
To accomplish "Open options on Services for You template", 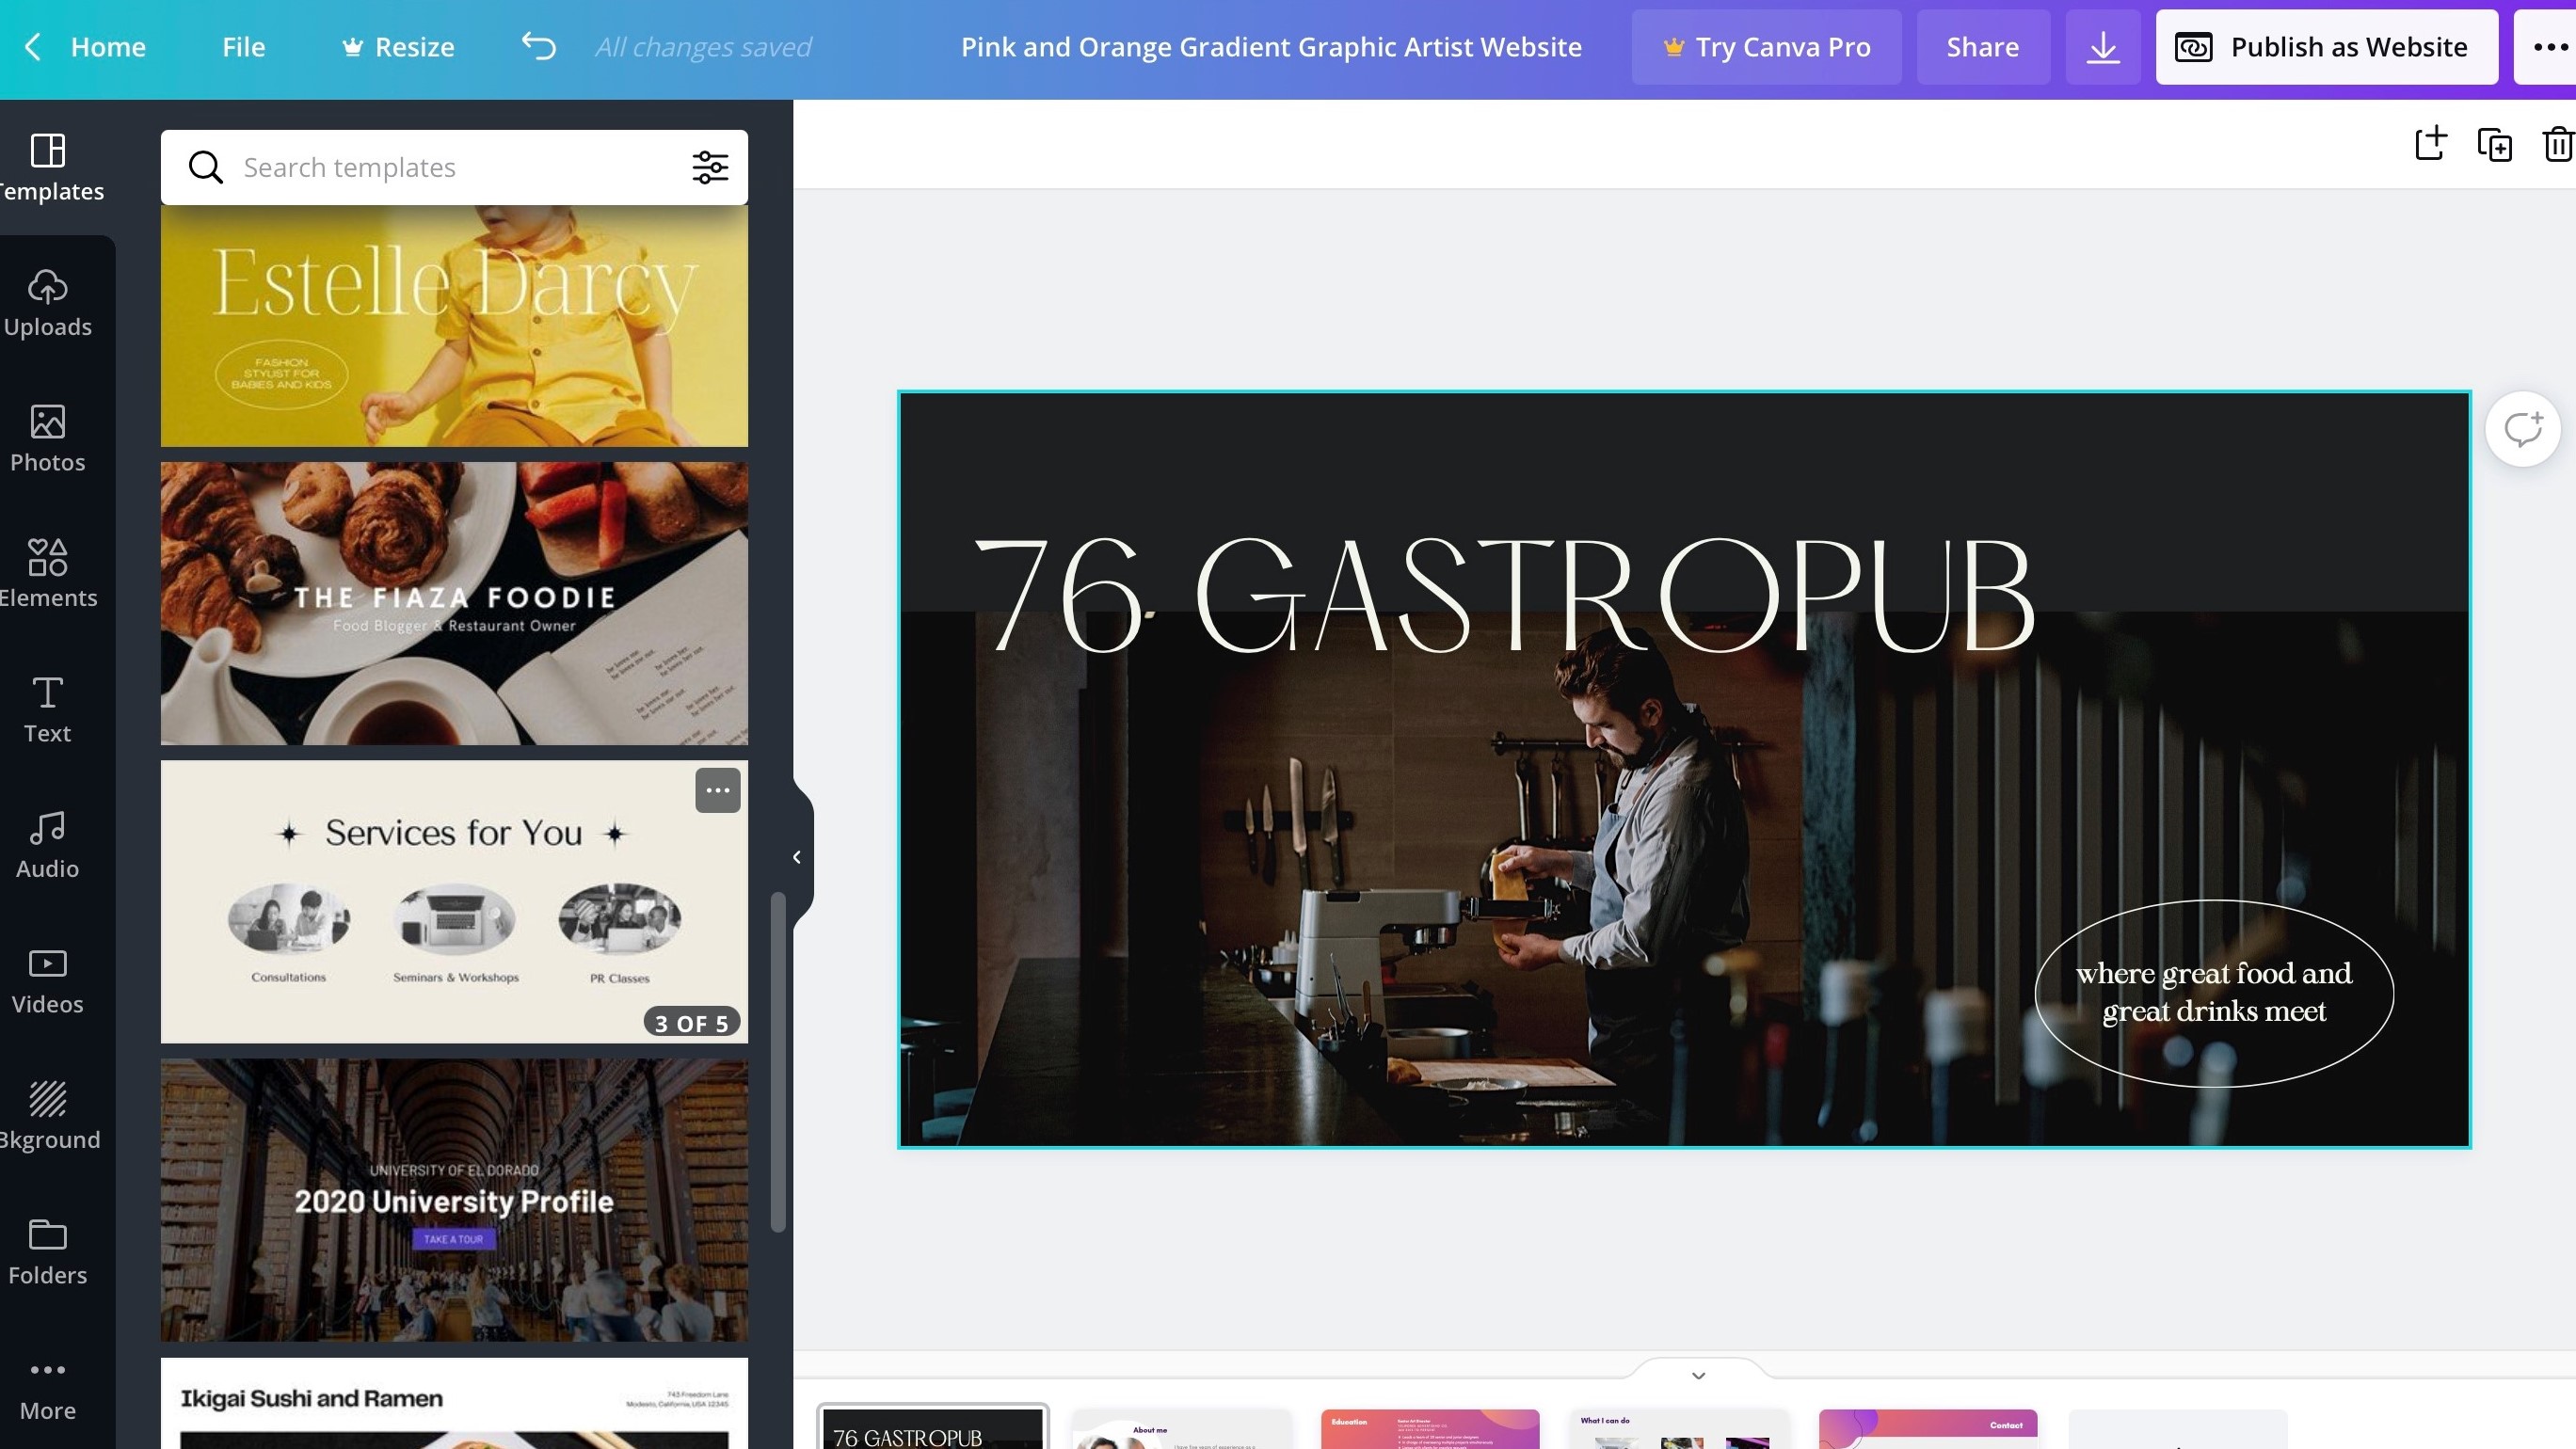I will (717, 790).
